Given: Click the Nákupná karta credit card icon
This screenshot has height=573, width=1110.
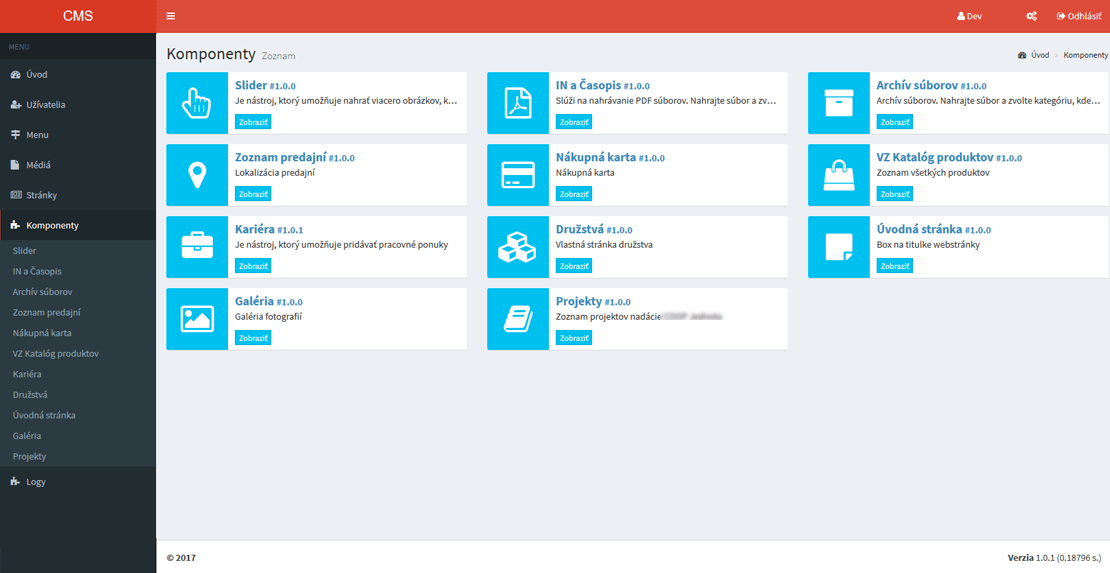Looking at the screenshot, I should 517,175.
